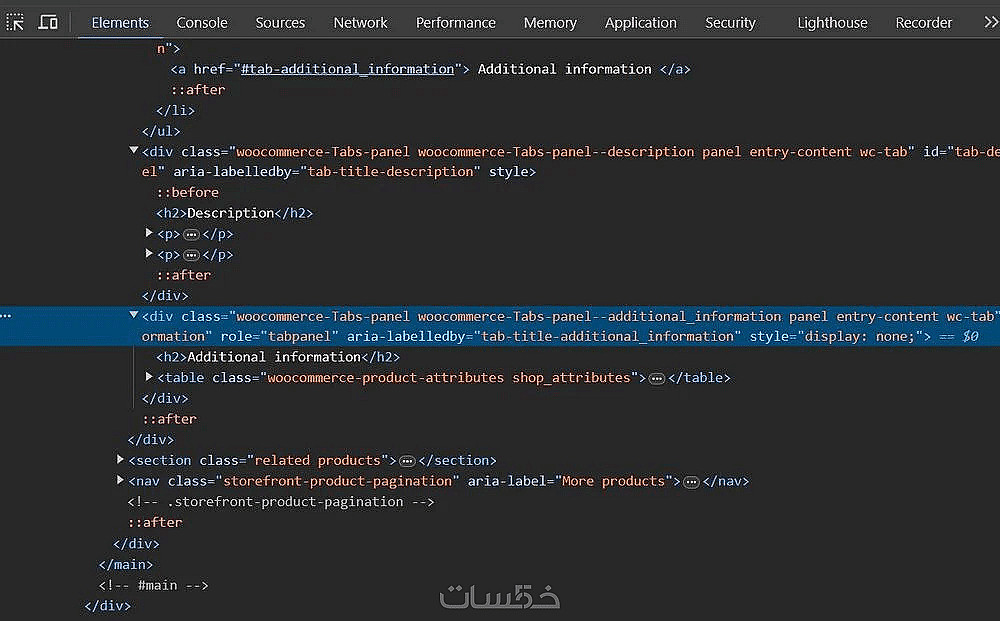The width and height of the screenshot is (1000, 621).
Task: Expand the storefront-product-pagination nav node
Action: pos(119,480)
